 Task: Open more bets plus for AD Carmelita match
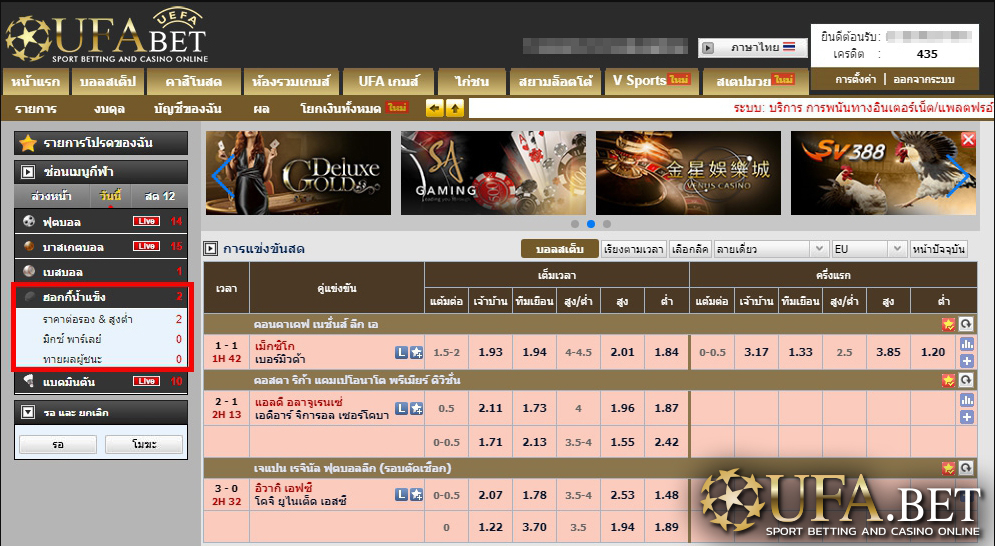pos(966,417)
